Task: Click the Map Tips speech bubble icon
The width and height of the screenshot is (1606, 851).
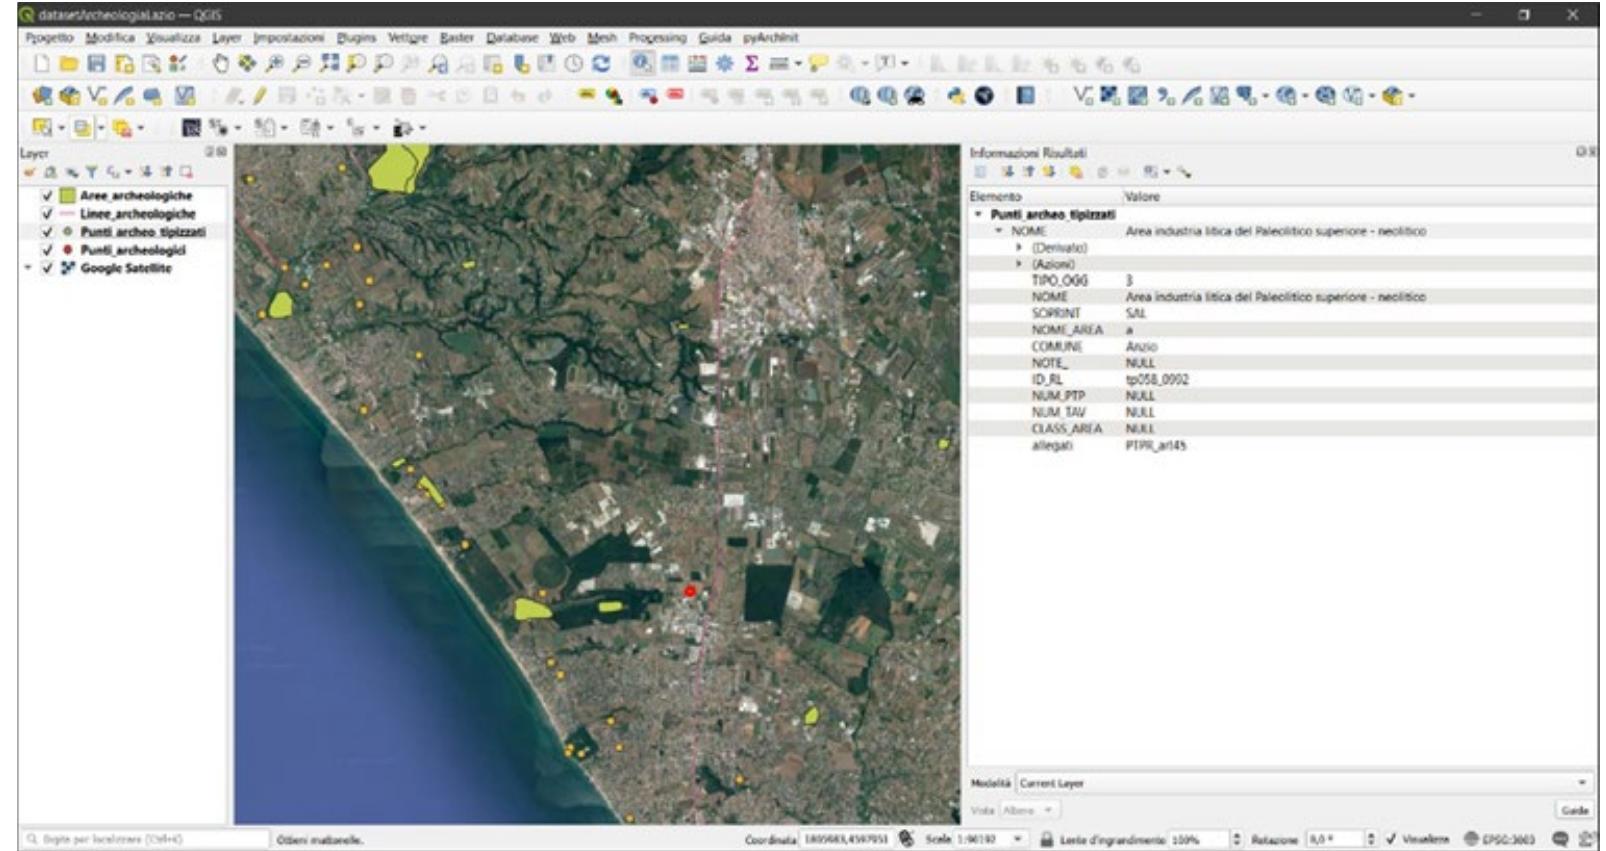Action: tap(818, 64)
